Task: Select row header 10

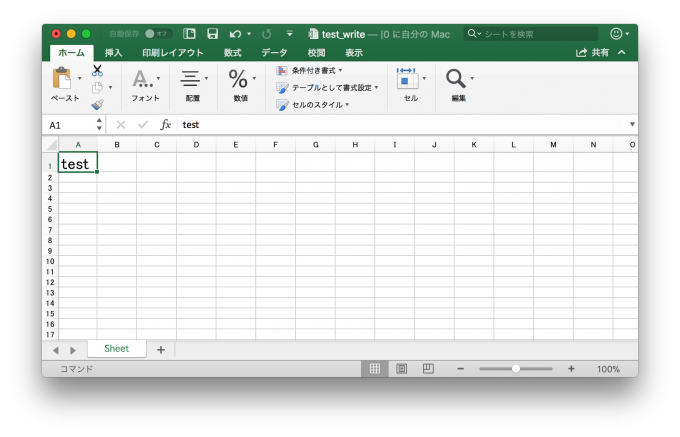Action: tap(50, 261)
